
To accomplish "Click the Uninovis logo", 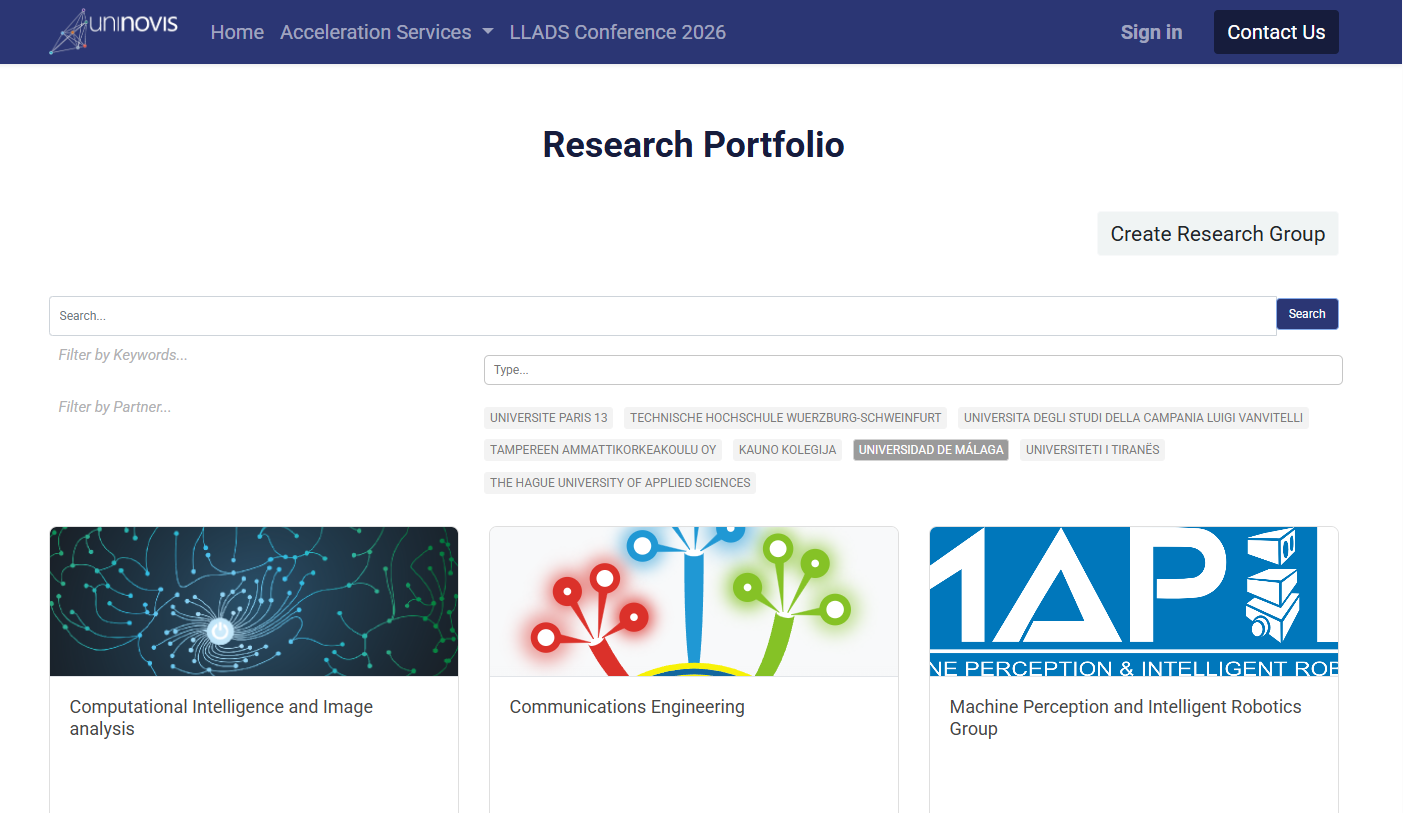I will (x=113, y=31).
